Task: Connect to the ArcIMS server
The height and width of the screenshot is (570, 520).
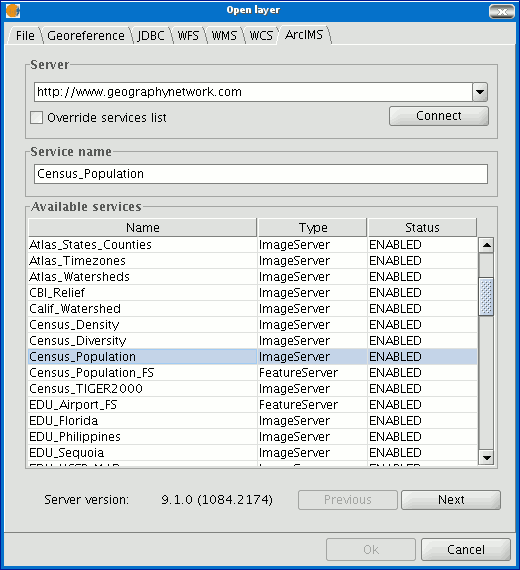Action: pos(439,116)
